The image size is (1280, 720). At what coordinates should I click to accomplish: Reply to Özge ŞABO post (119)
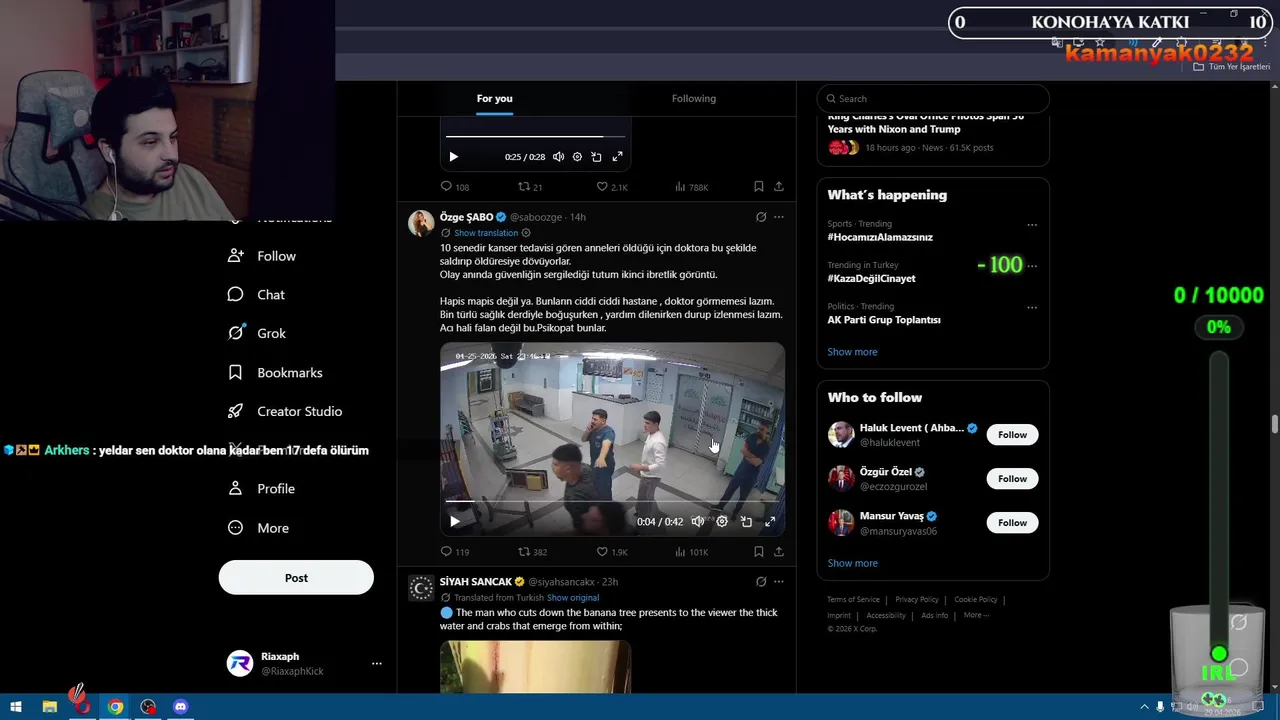[x=455, y=551]
